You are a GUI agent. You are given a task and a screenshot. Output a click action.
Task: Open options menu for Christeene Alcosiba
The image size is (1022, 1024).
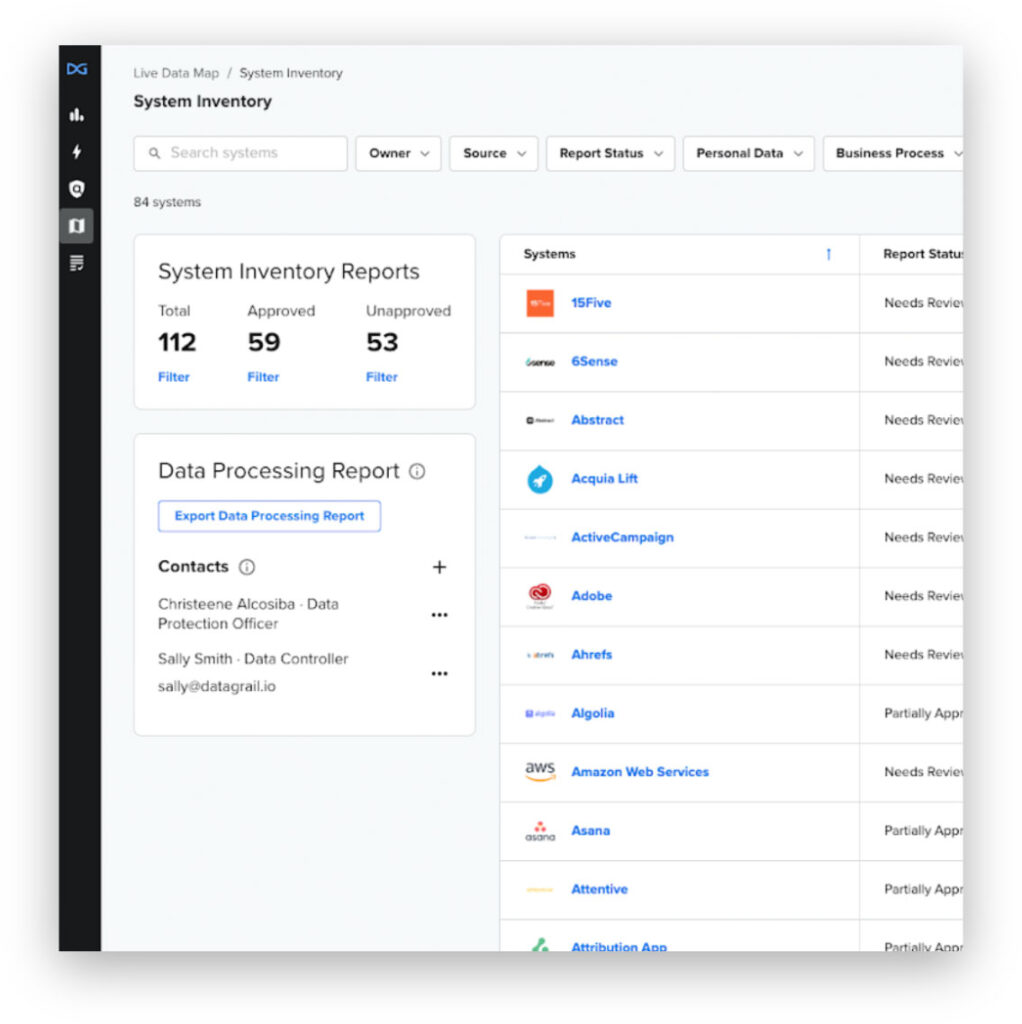439,615
